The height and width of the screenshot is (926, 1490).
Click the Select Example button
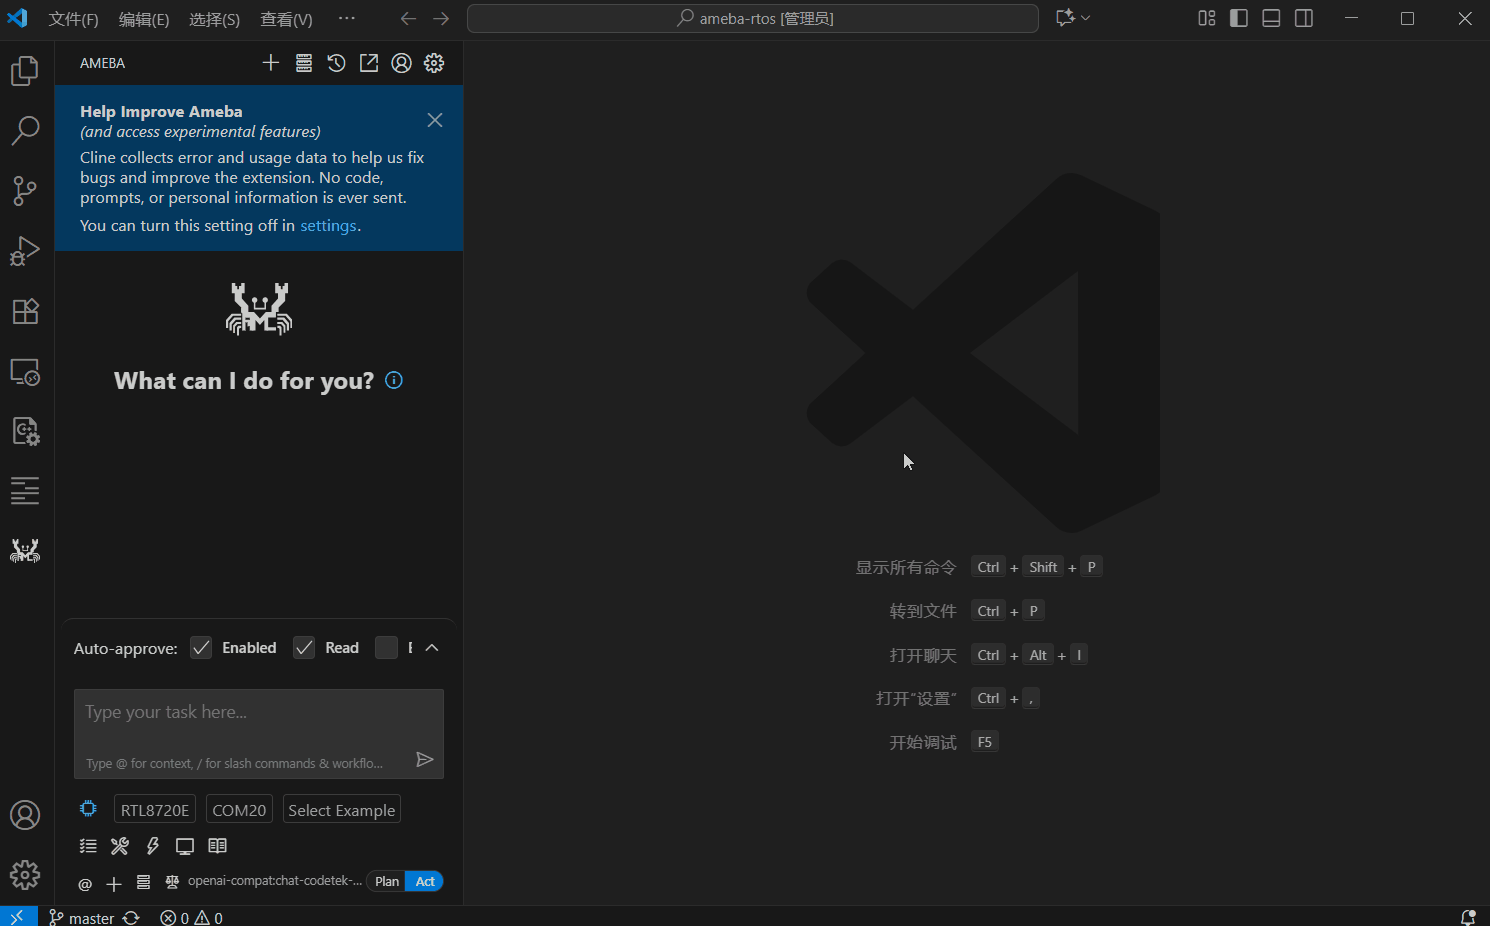[341, 810]
